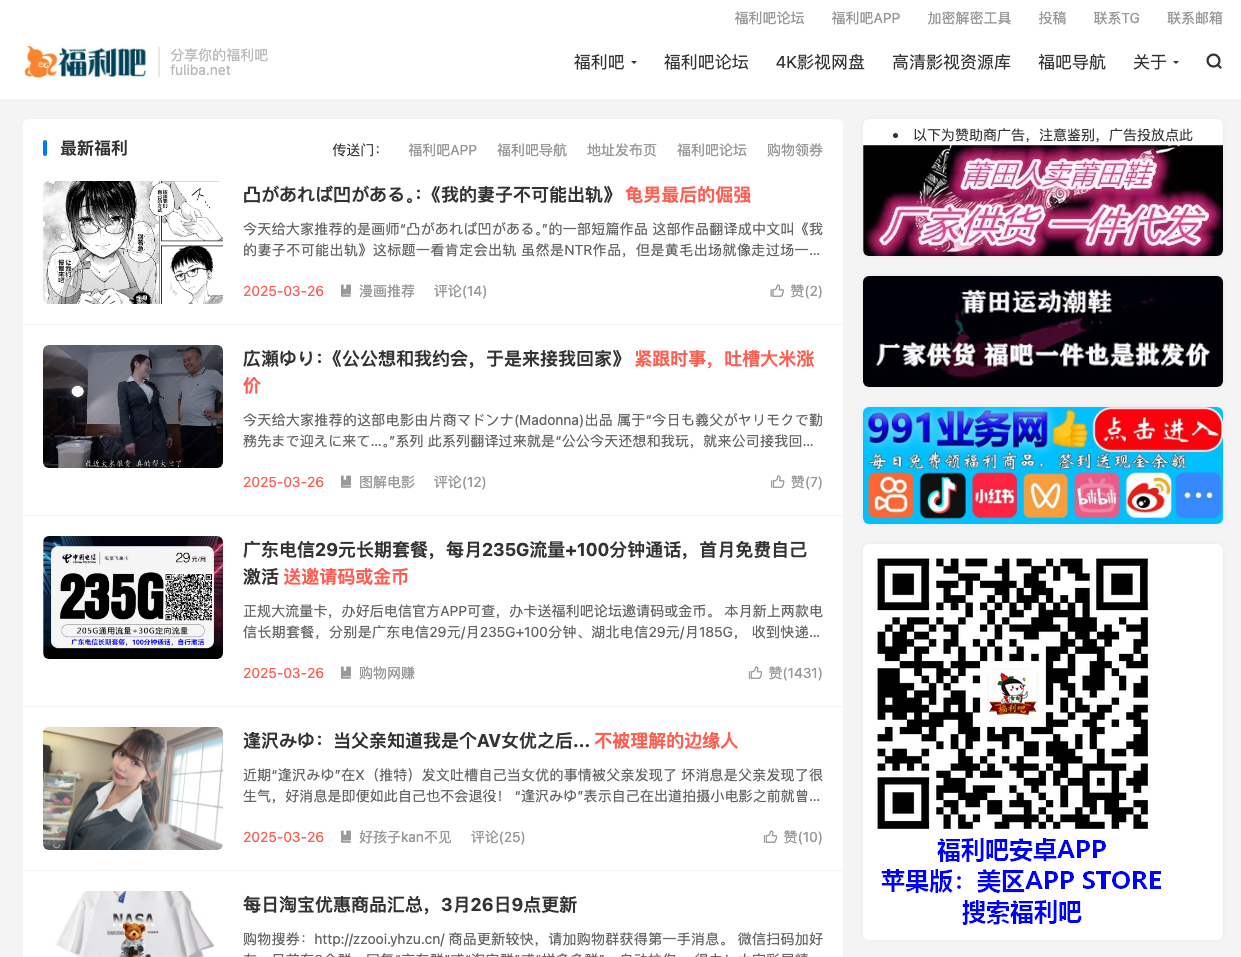Click 福利吧导航 in 传送门 row
The image size is (1241, 957).
[x=532, y=150]
